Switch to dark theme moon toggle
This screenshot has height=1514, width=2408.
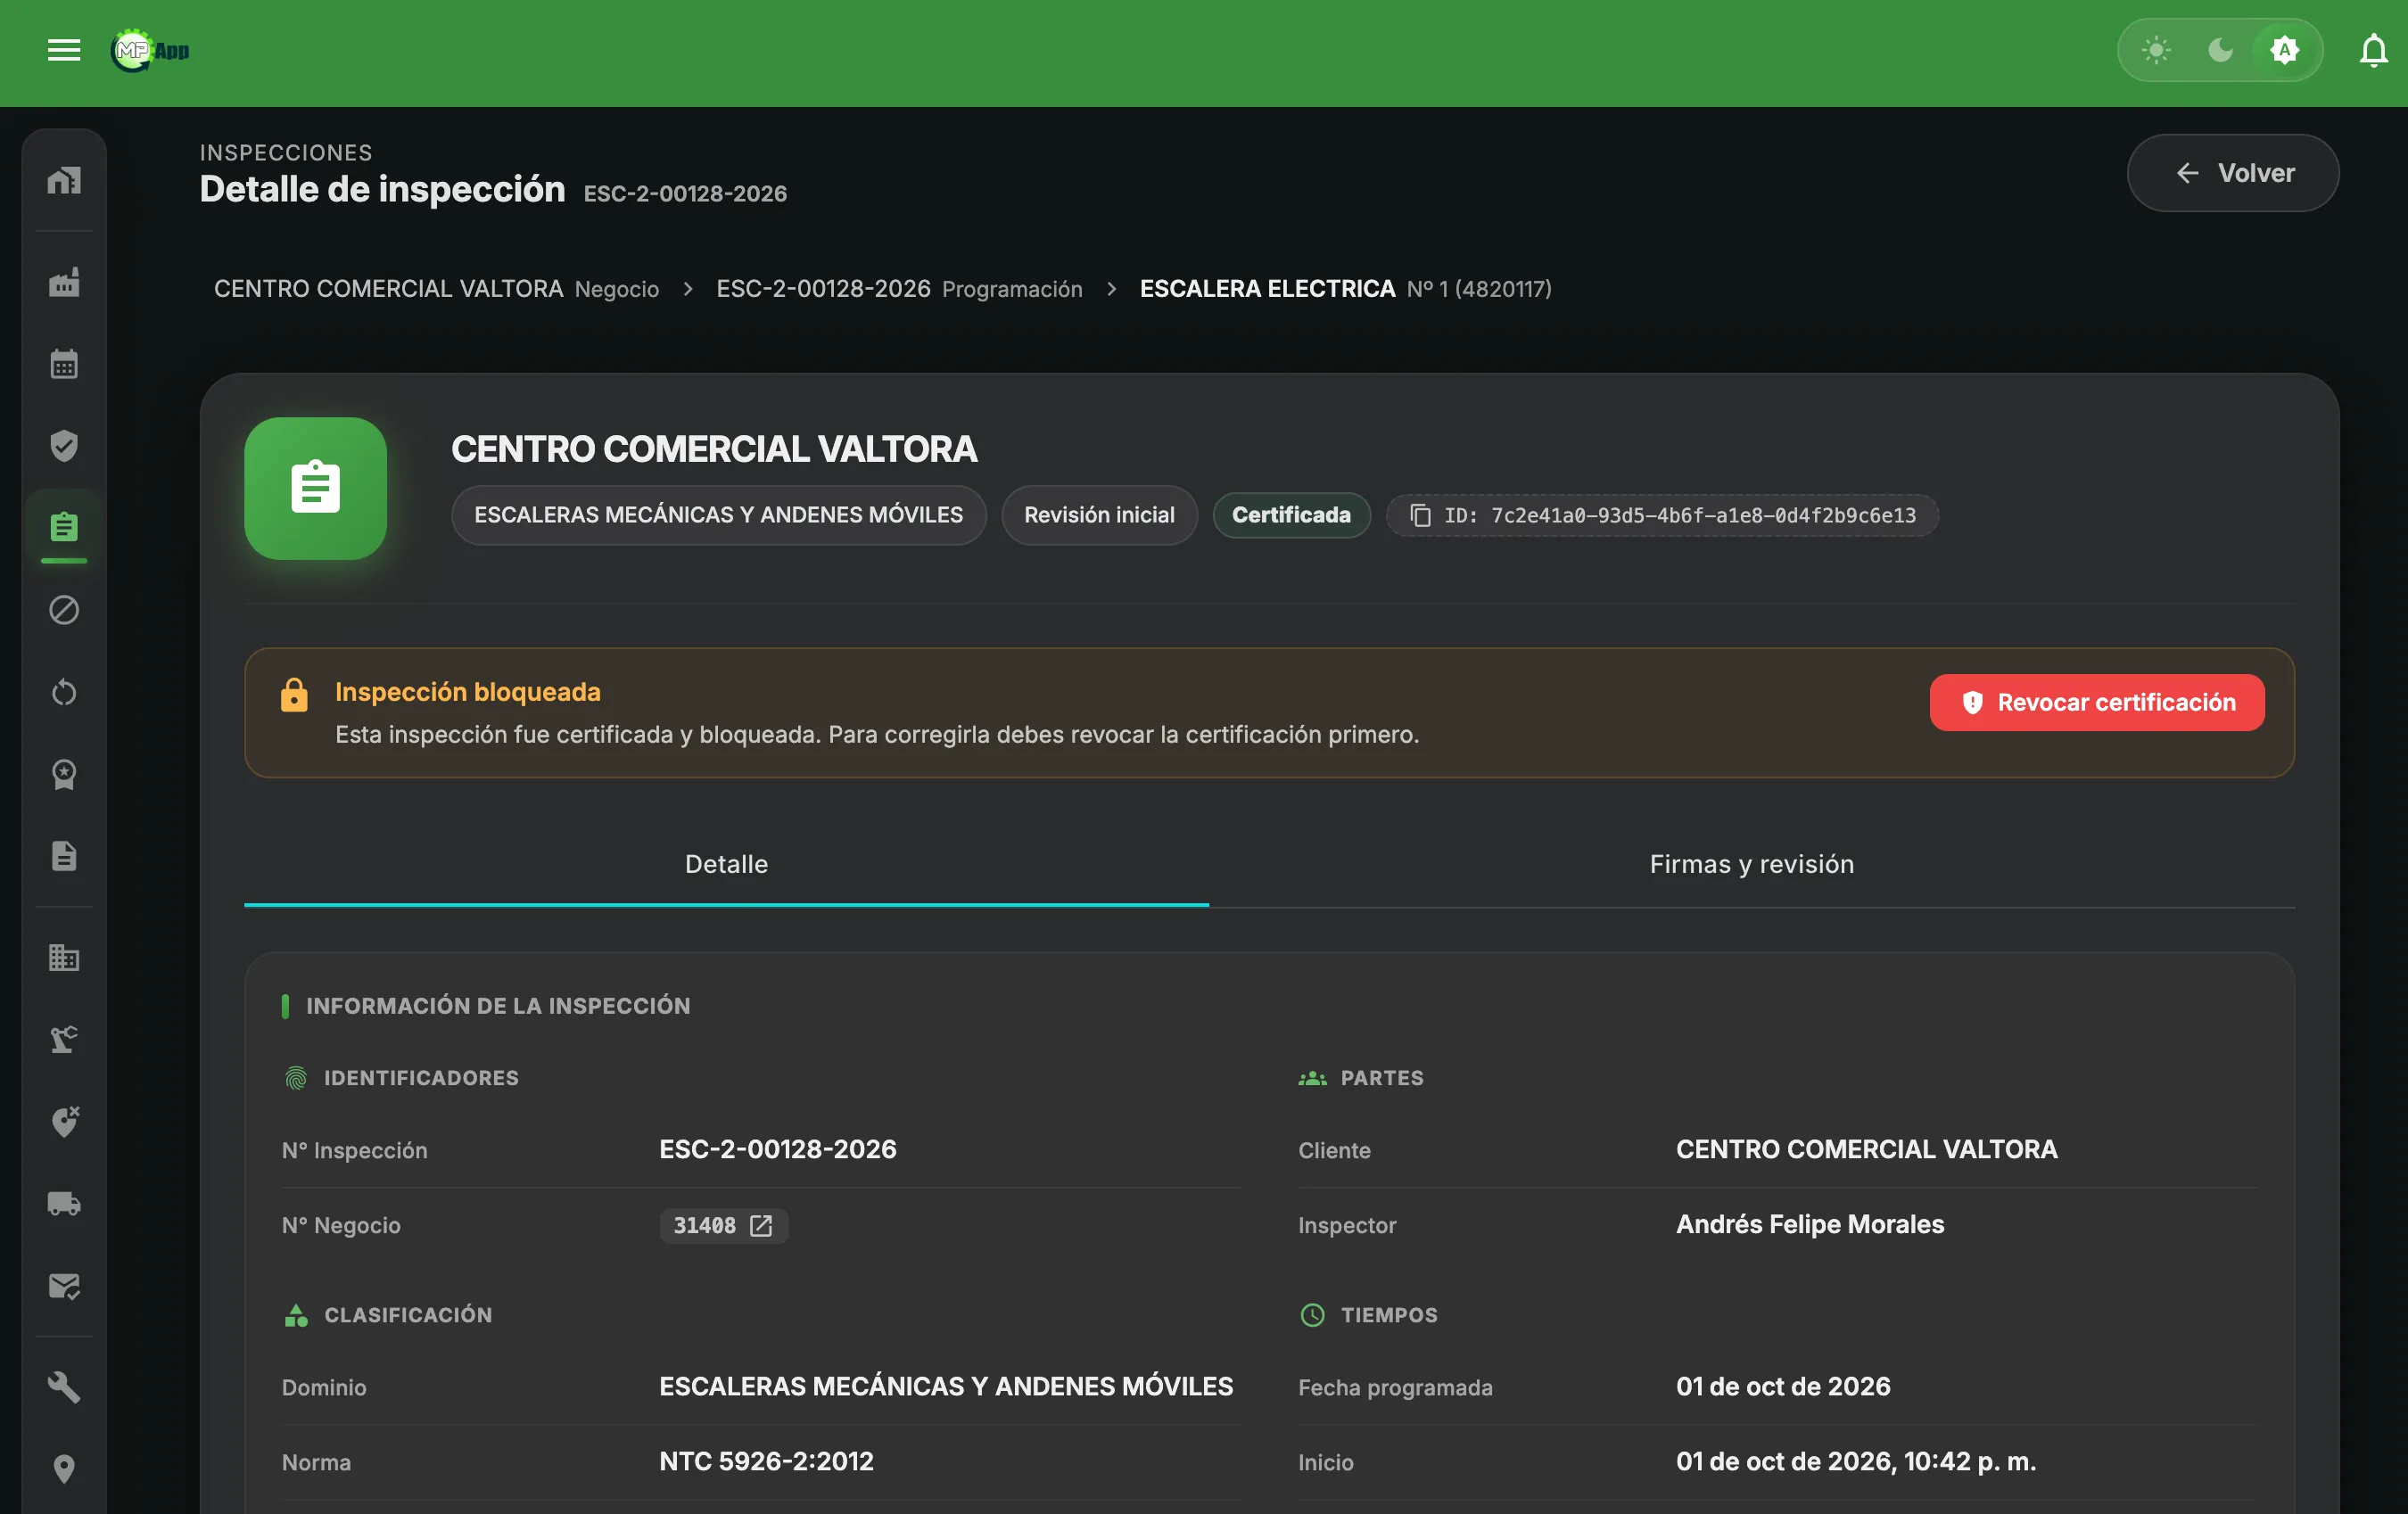coord(2220,50)
